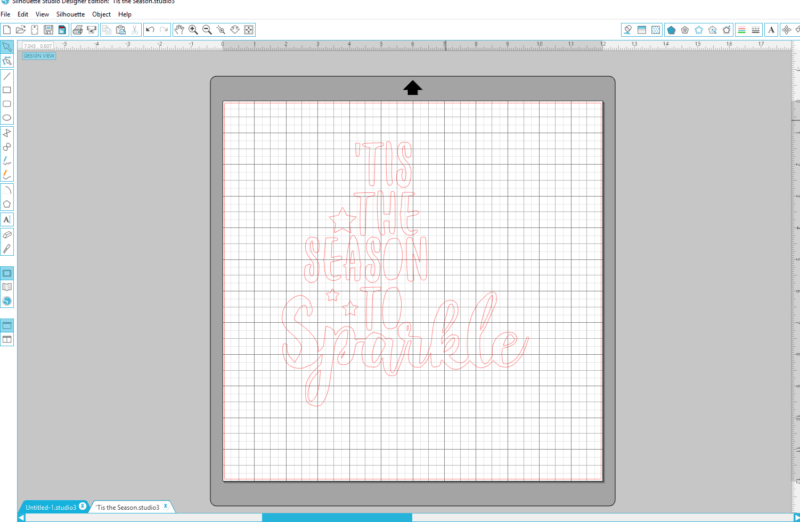Open the Text Style panel icon
The width and height of the screenshot is (800, 522).
771,30
